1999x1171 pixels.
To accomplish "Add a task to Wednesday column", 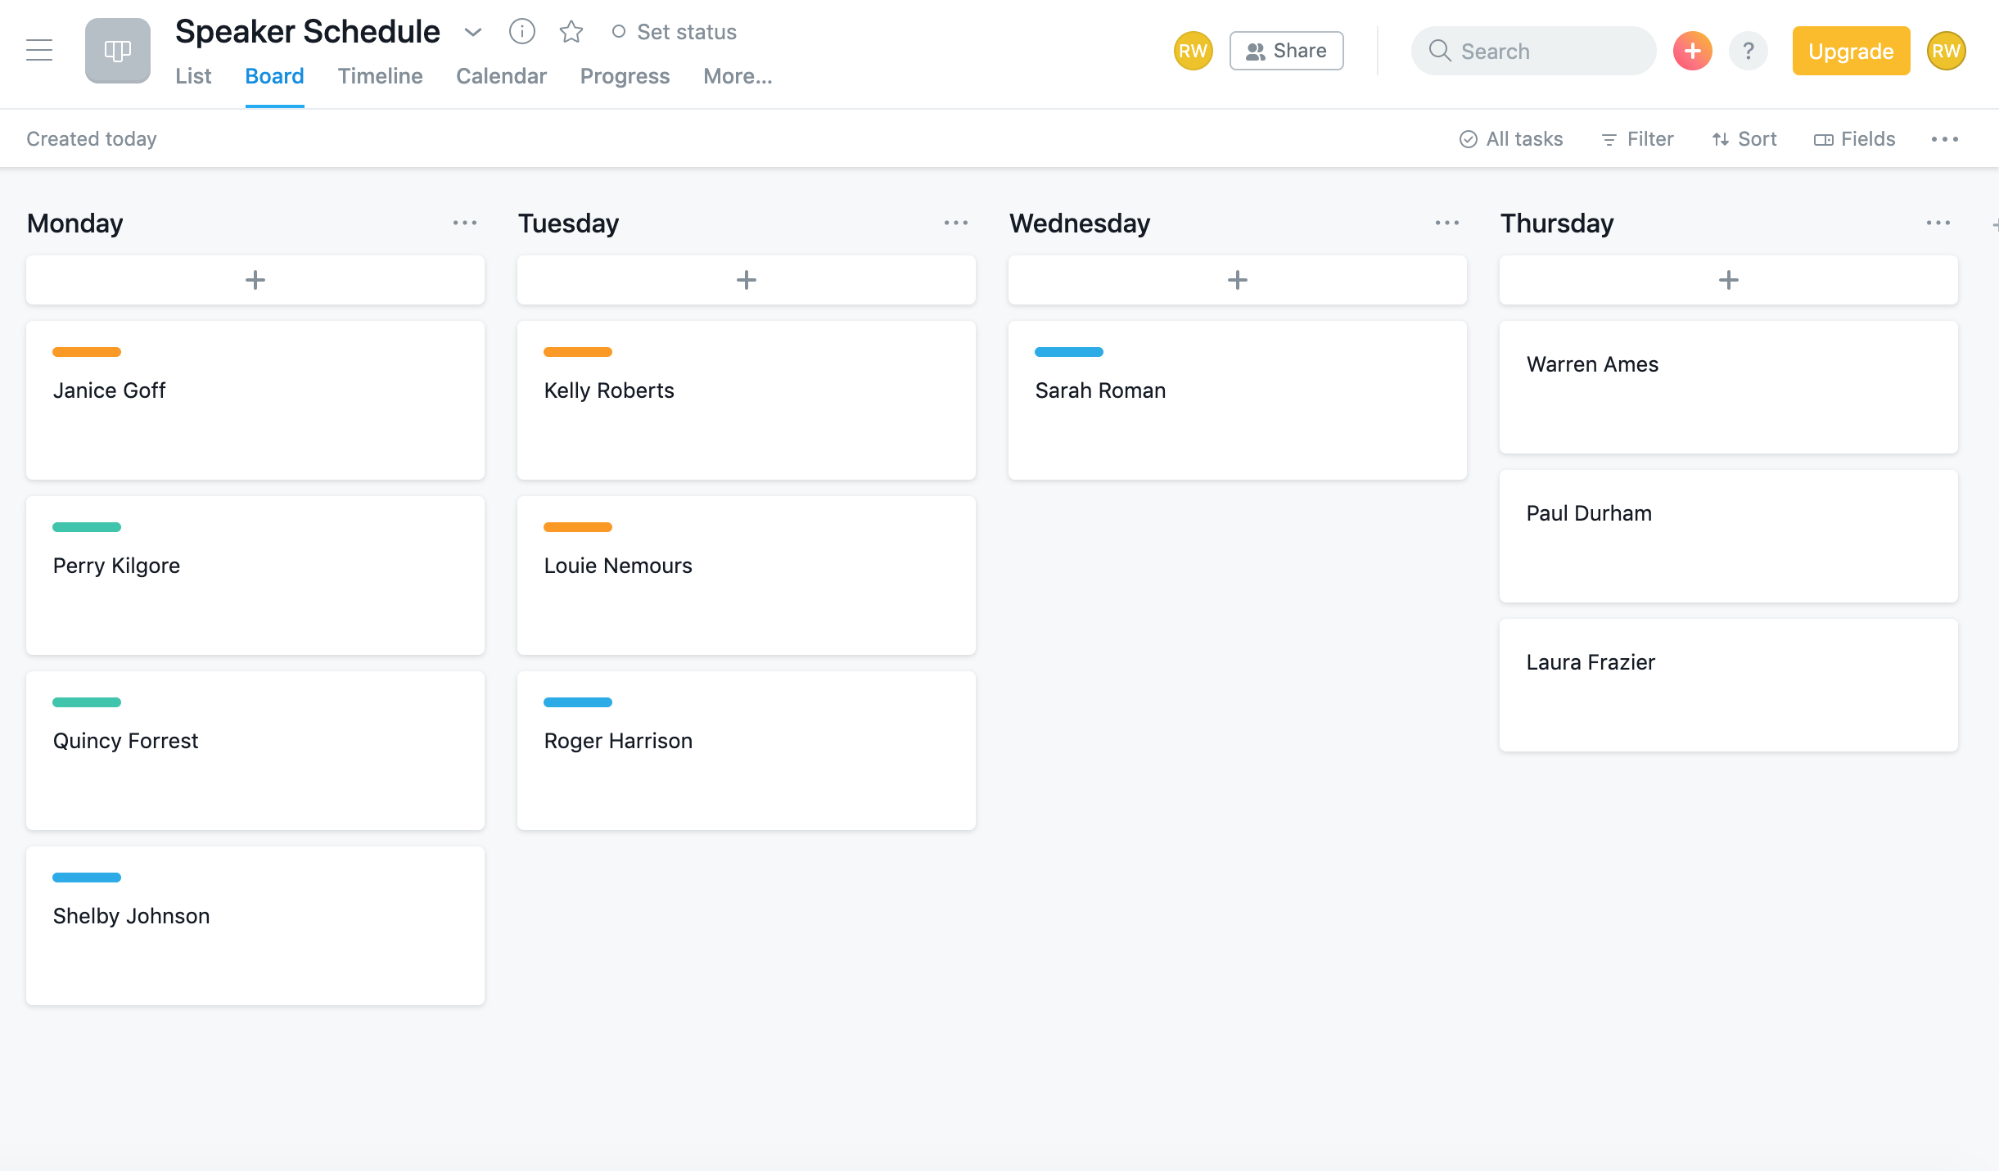I will pos(1237,280).
